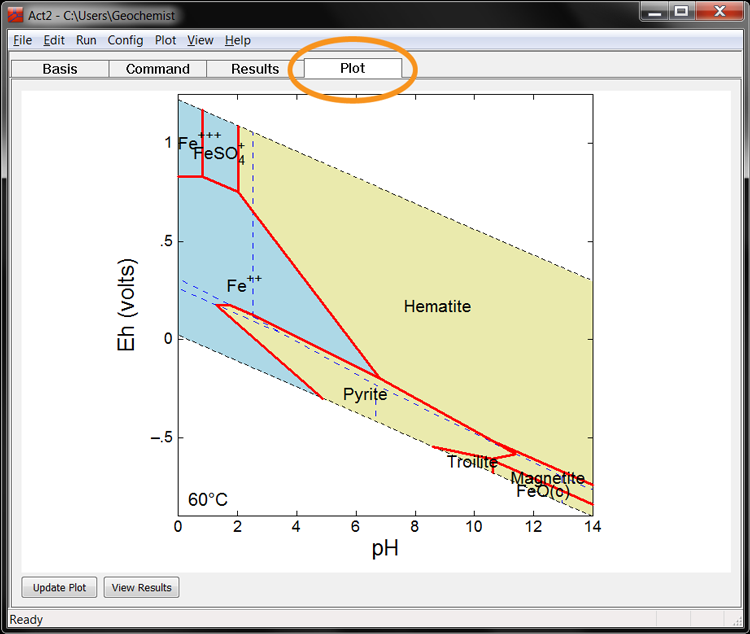Image resolution: width=750 pixels, height=634 pixels.
Task: Switch to the Command tab
Action: [158, 69]
